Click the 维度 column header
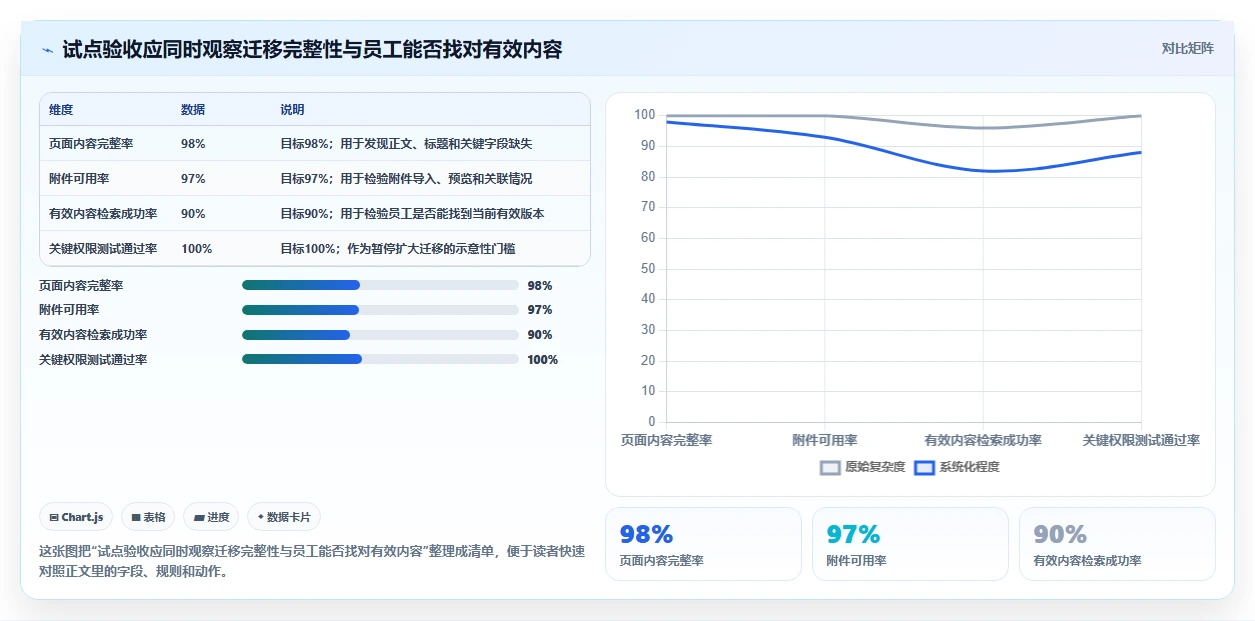 tap(61, 110)
